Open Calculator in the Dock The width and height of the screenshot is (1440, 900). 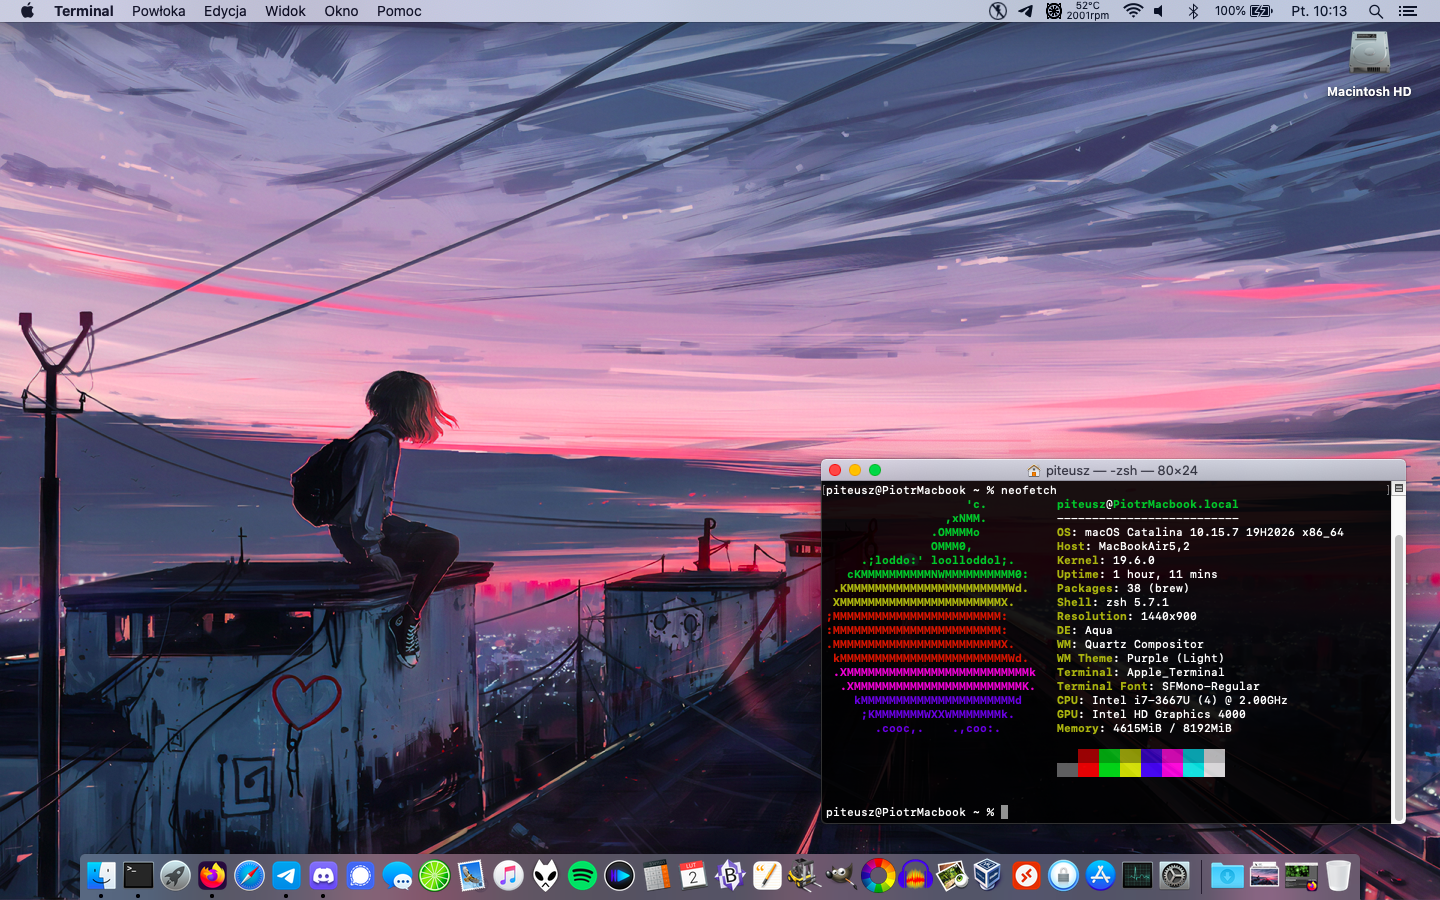tap(656, 876)
